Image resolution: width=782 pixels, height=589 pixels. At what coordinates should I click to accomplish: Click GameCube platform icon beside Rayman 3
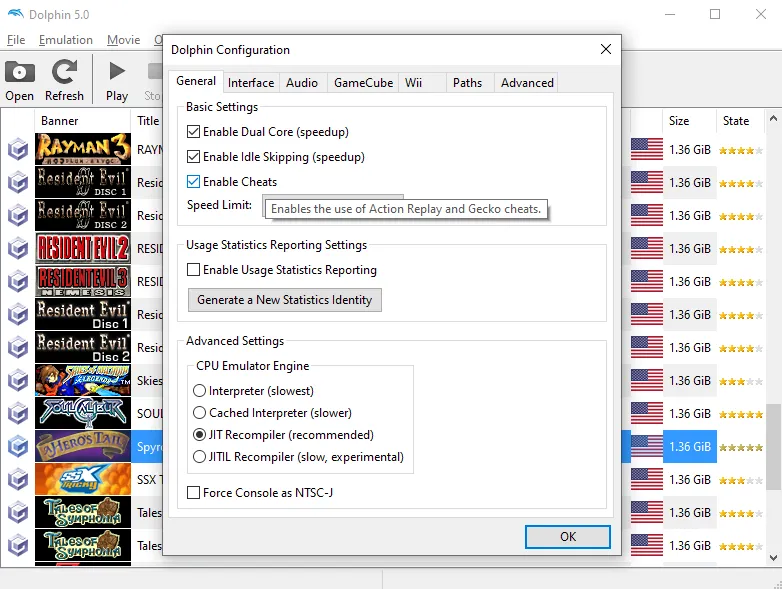[18, 150]
